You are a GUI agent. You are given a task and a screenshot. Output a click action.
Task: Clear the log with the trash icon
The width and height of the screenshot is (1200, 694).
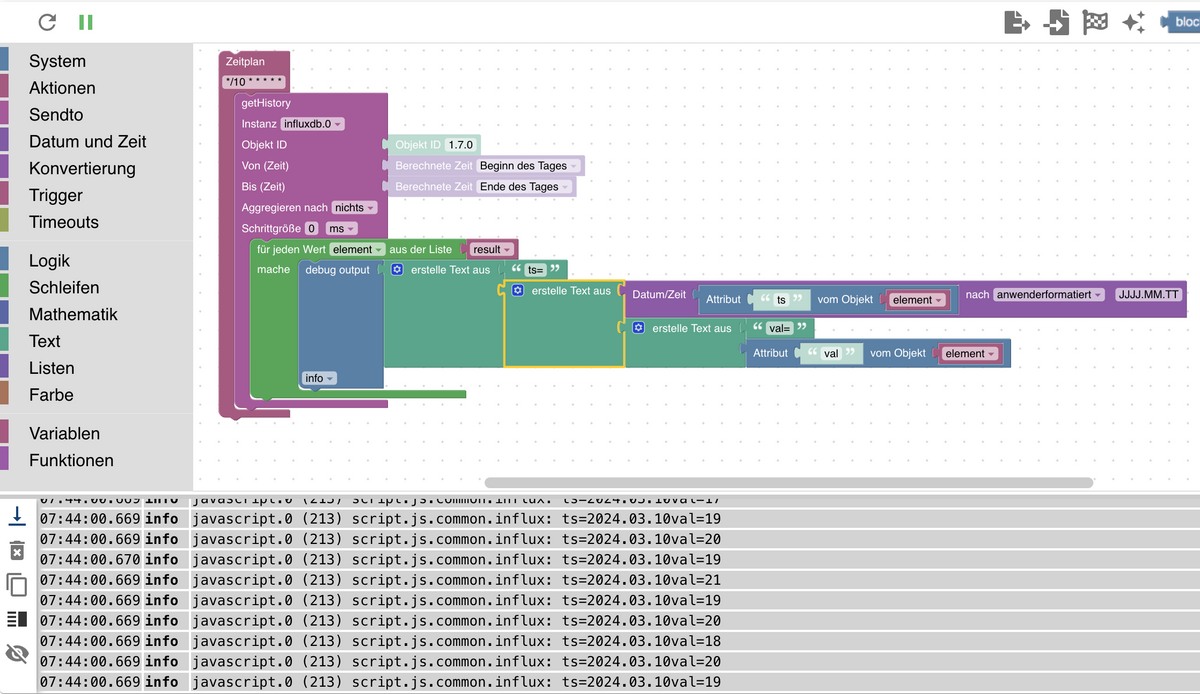tap(17, 550)
